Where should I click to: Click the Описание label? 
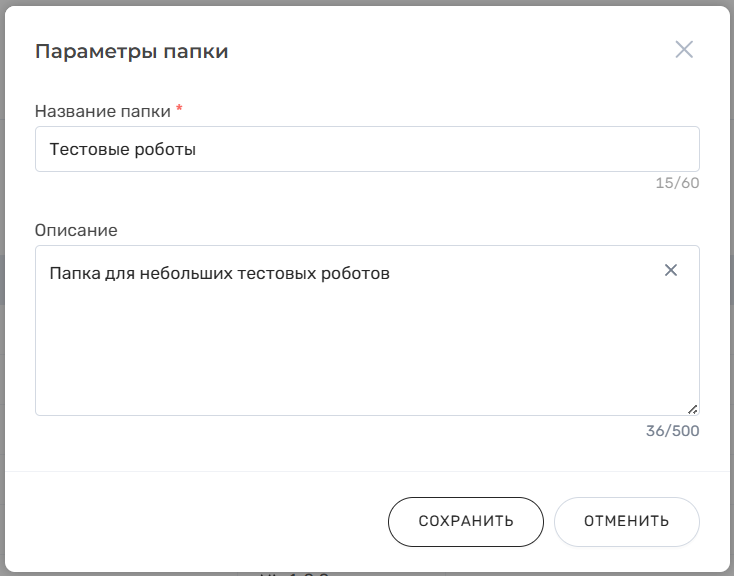point(76,230)
